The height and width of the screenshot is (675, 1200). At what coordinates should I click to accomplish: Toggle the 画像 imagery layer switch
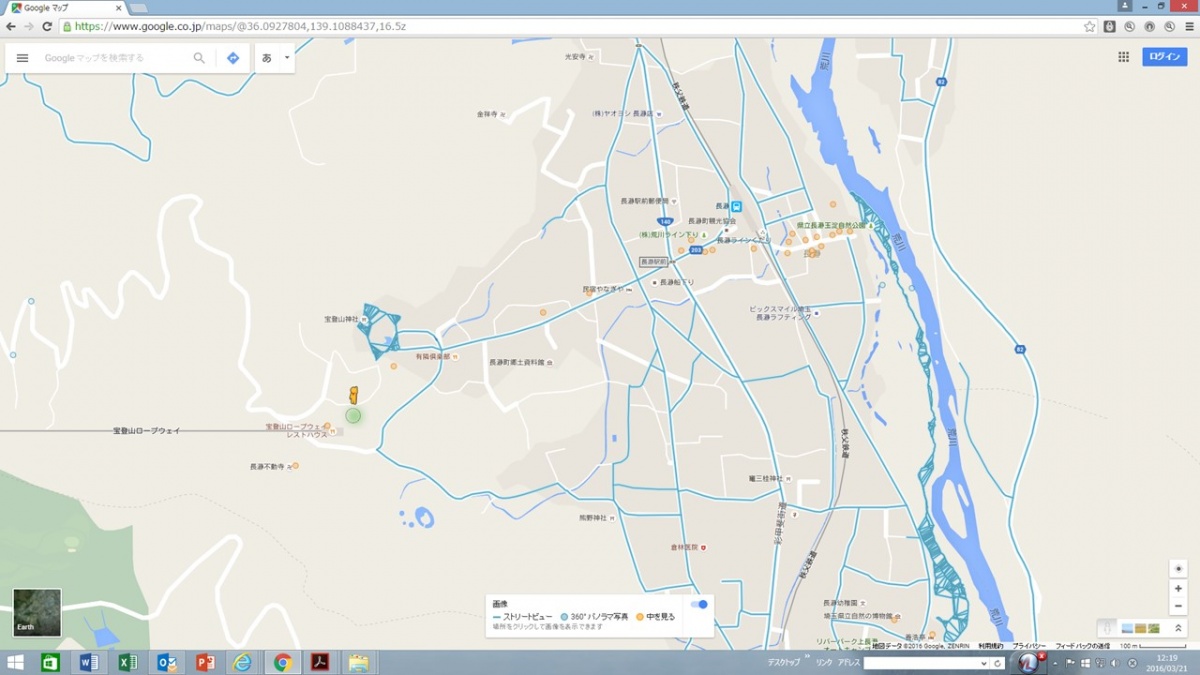[699, 604]
